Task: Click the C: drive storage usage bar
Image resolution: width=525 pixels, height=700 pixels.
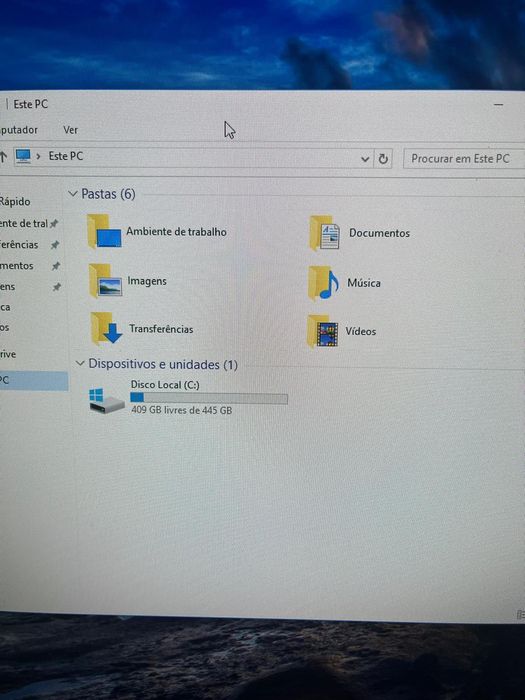Action: pyautogui.click(x=209, y=398)
